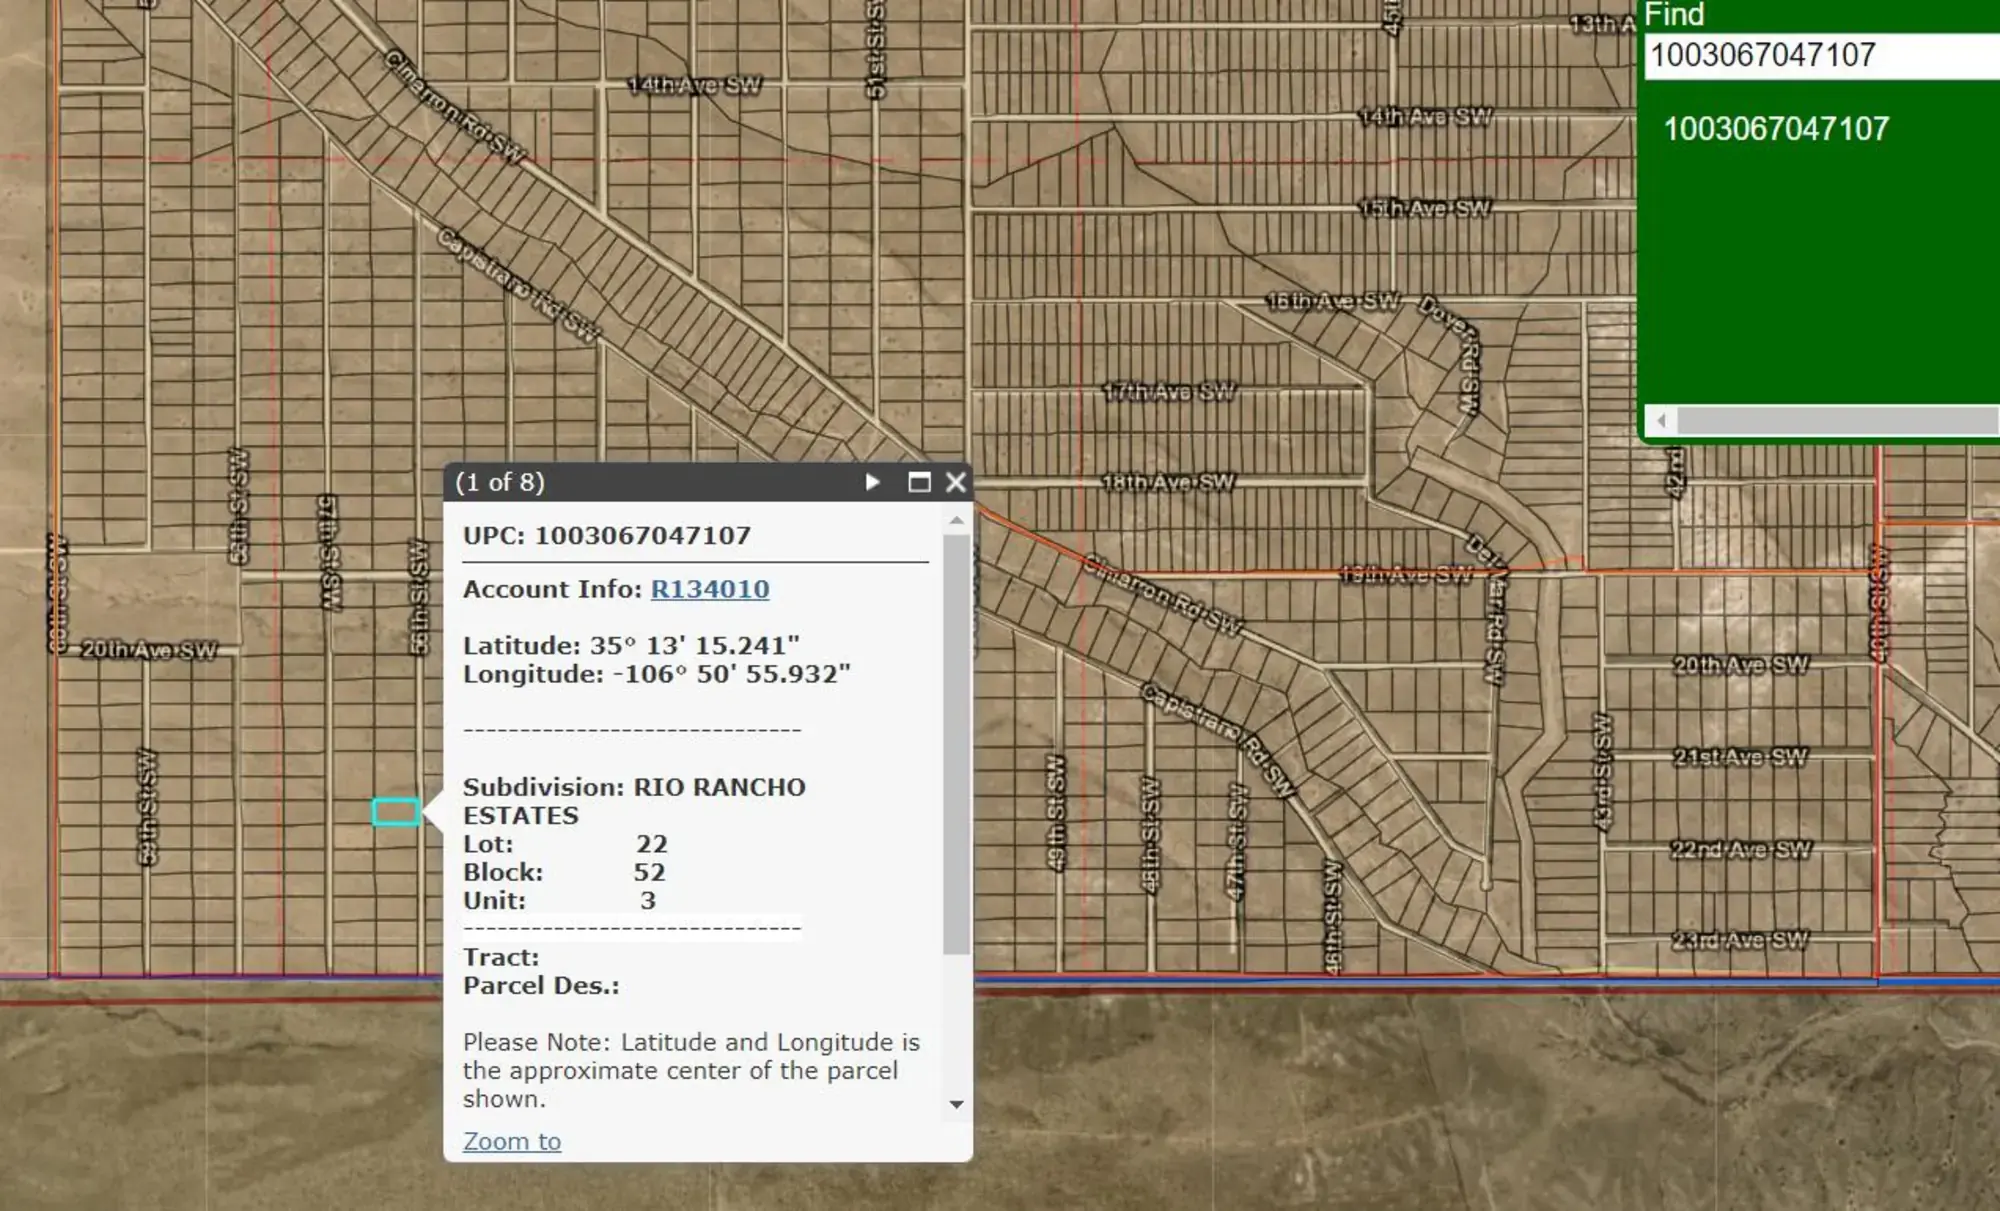Select the 1003067047107 search result
This screenshot has height=1211, width=2000.
[x=1777, y=127]
